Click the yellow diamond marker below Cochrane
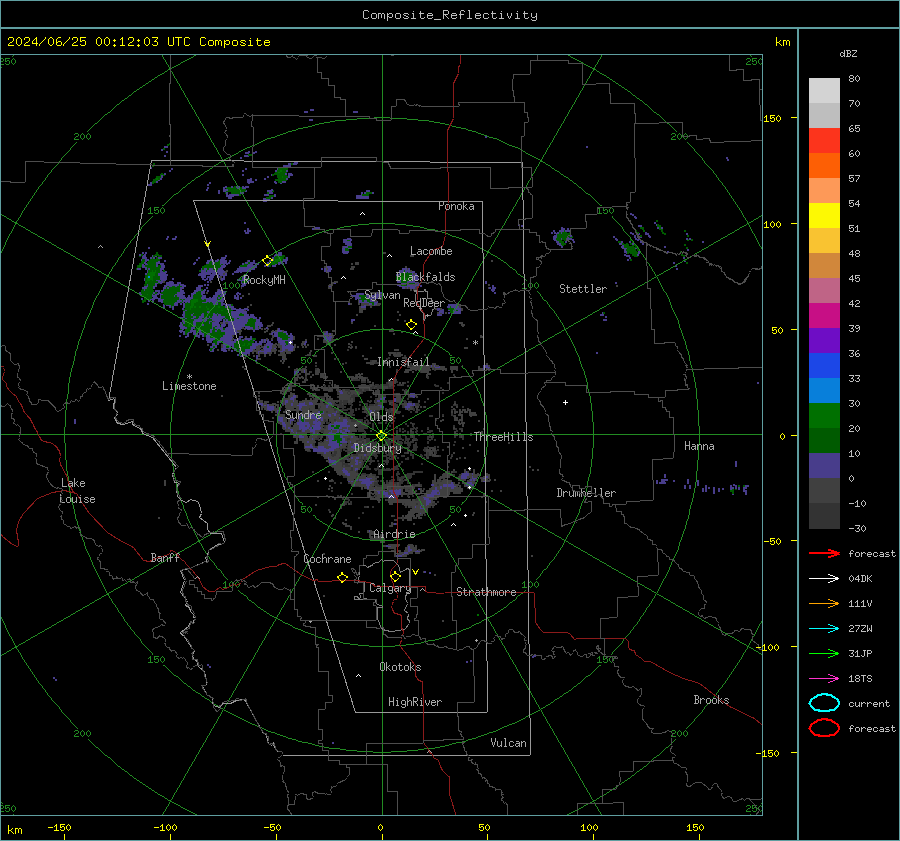This screenshot has height=841, width=900. (x=343, y=577)
